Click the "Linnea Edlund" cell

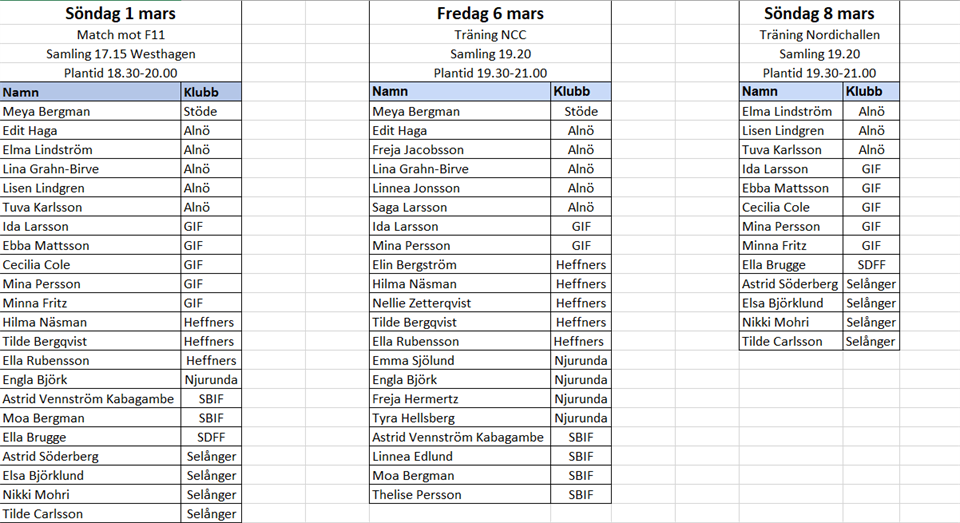pos(460,457)
